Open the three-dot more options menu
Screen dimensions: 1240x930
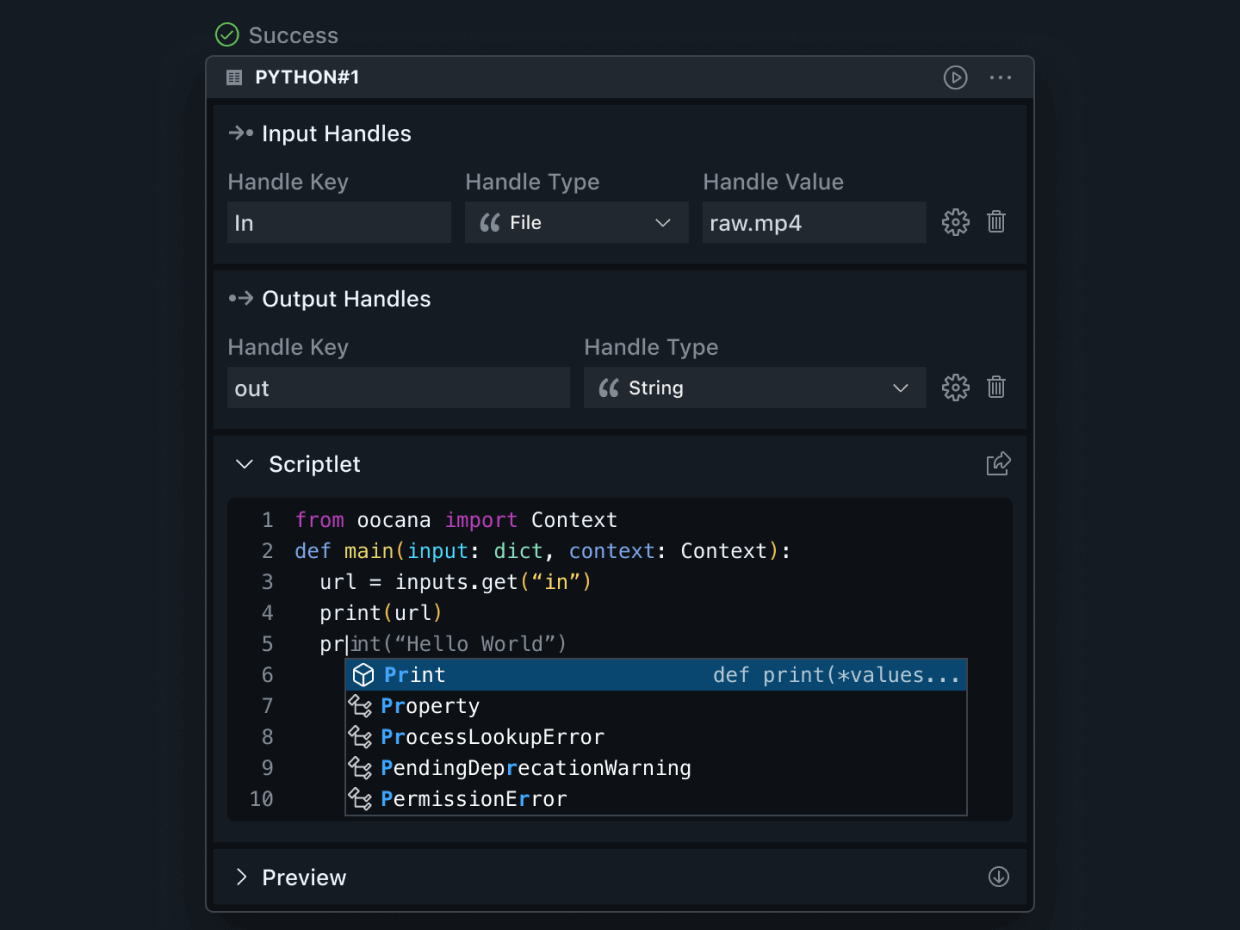pyautogui.click(x=1000, y=78)
